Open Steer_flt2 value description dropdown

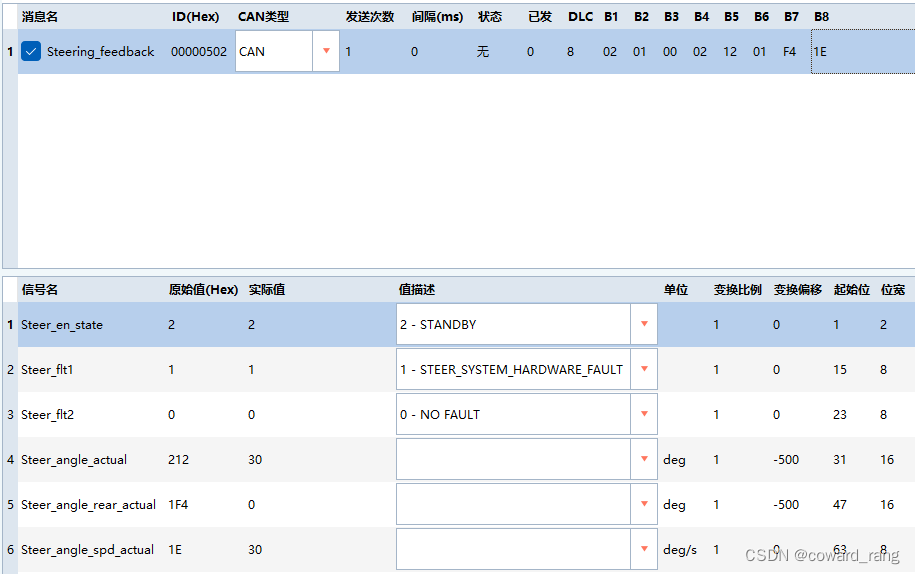coord(644,414)
